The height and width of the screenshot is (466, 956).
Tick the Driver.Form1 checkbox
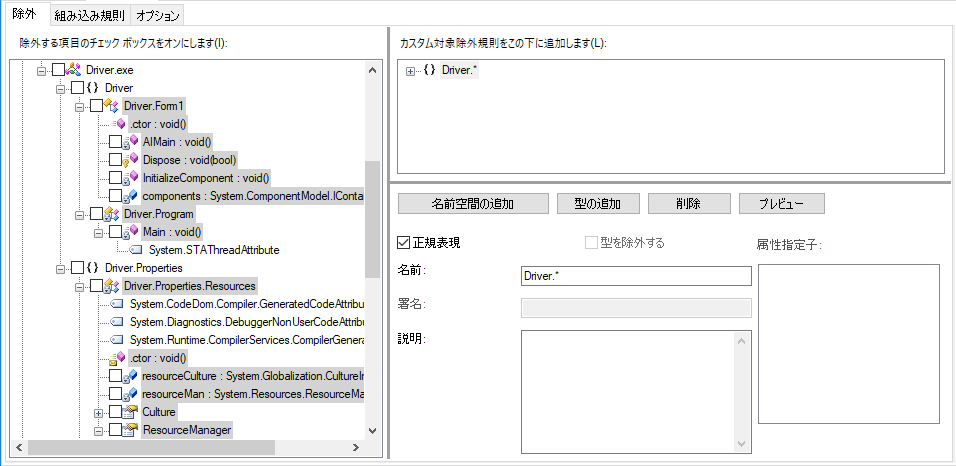click(x=96, y=106)
